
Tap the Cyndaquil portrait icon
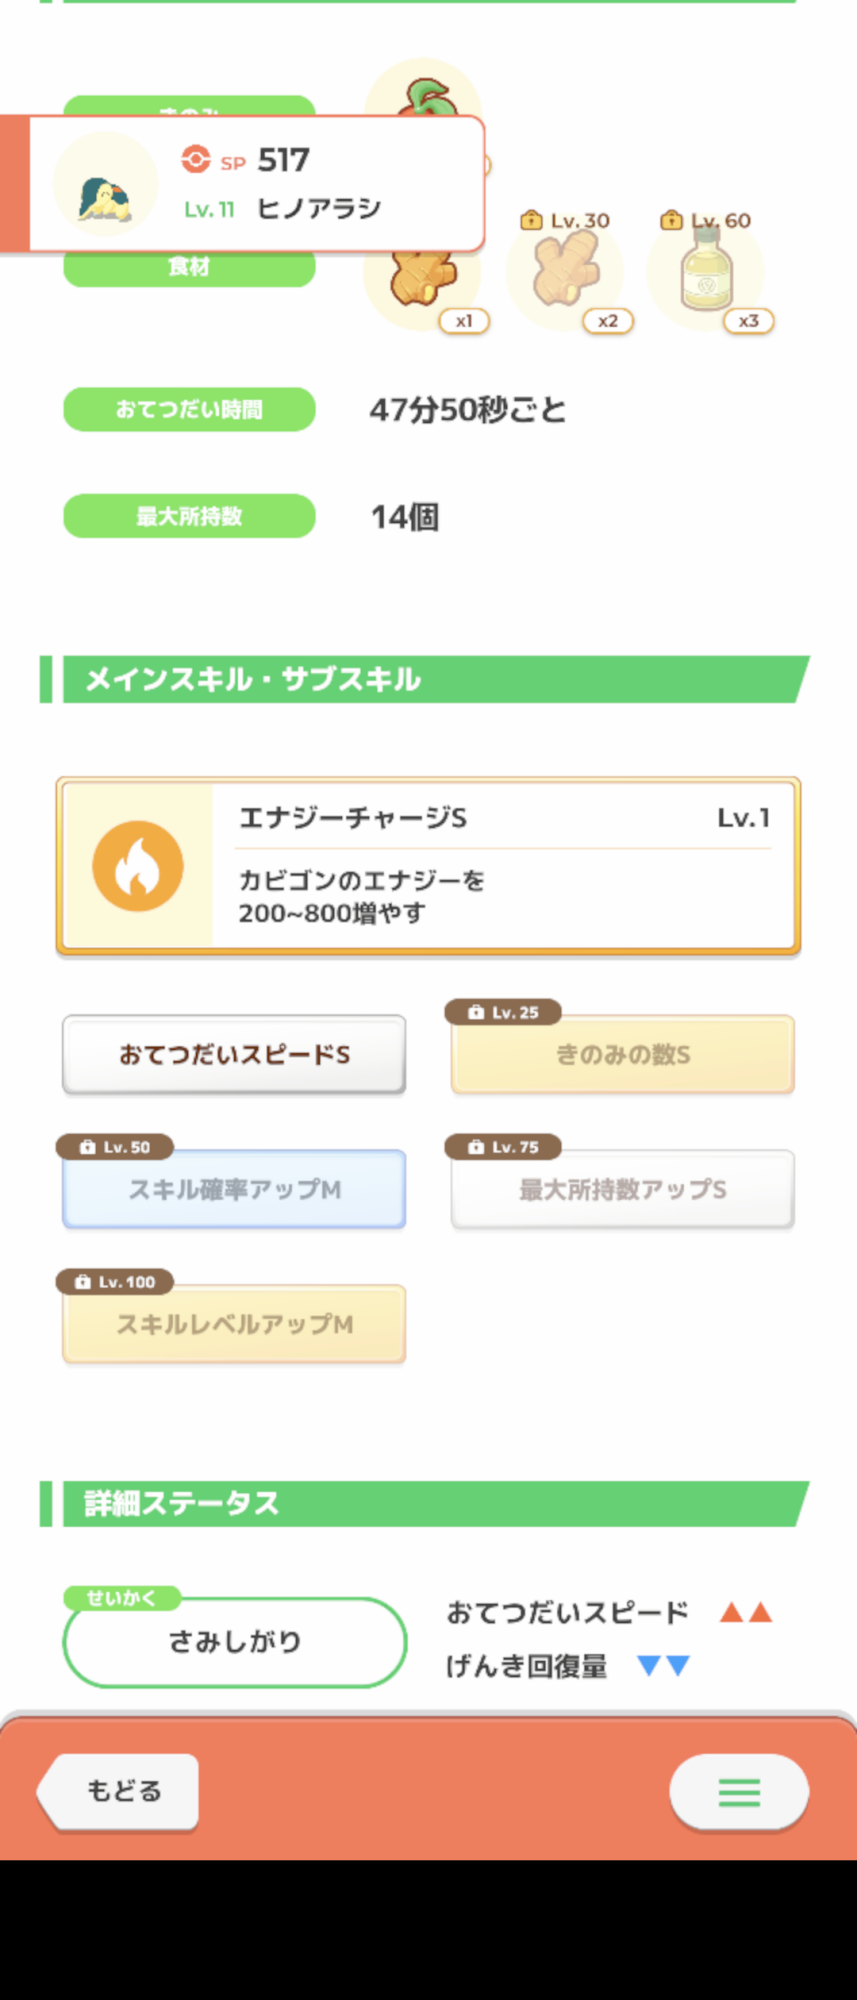105,185
